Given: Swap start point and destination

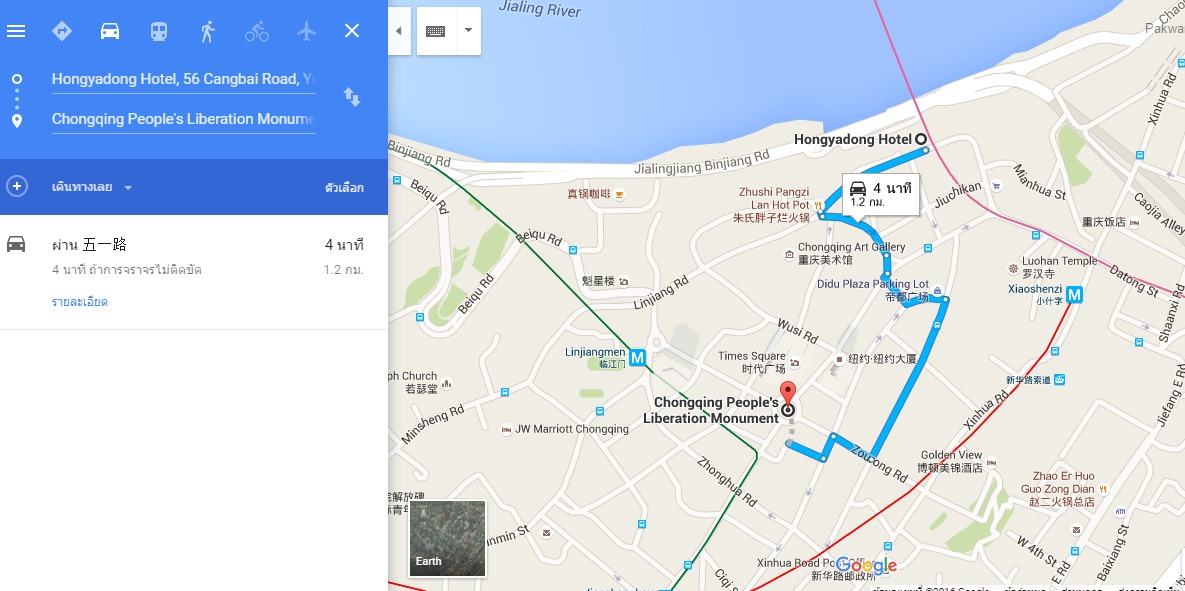Looking at the screenshot, I should [x=352, y=97].
